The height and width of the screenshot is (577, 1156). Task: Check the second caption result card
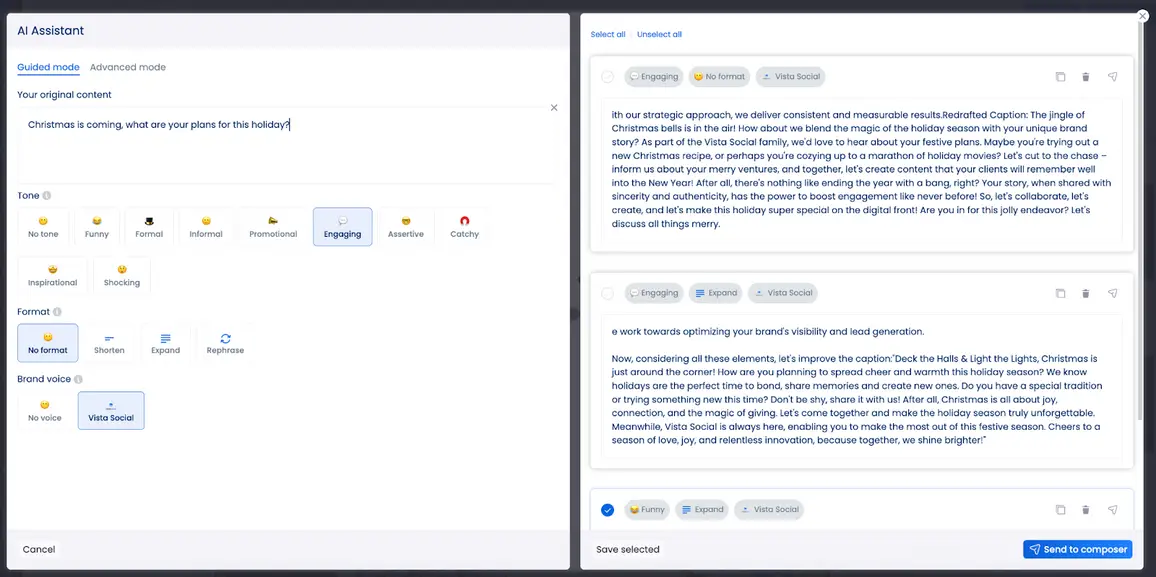click(607, 292)
